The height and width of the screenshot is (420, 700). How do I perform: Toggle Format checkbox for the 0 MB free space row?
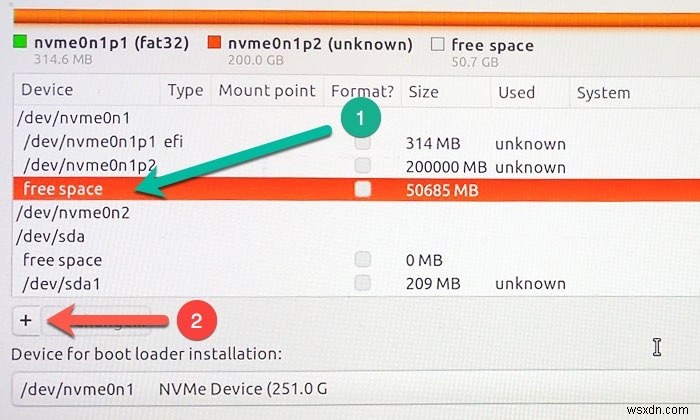click(362, 260)
